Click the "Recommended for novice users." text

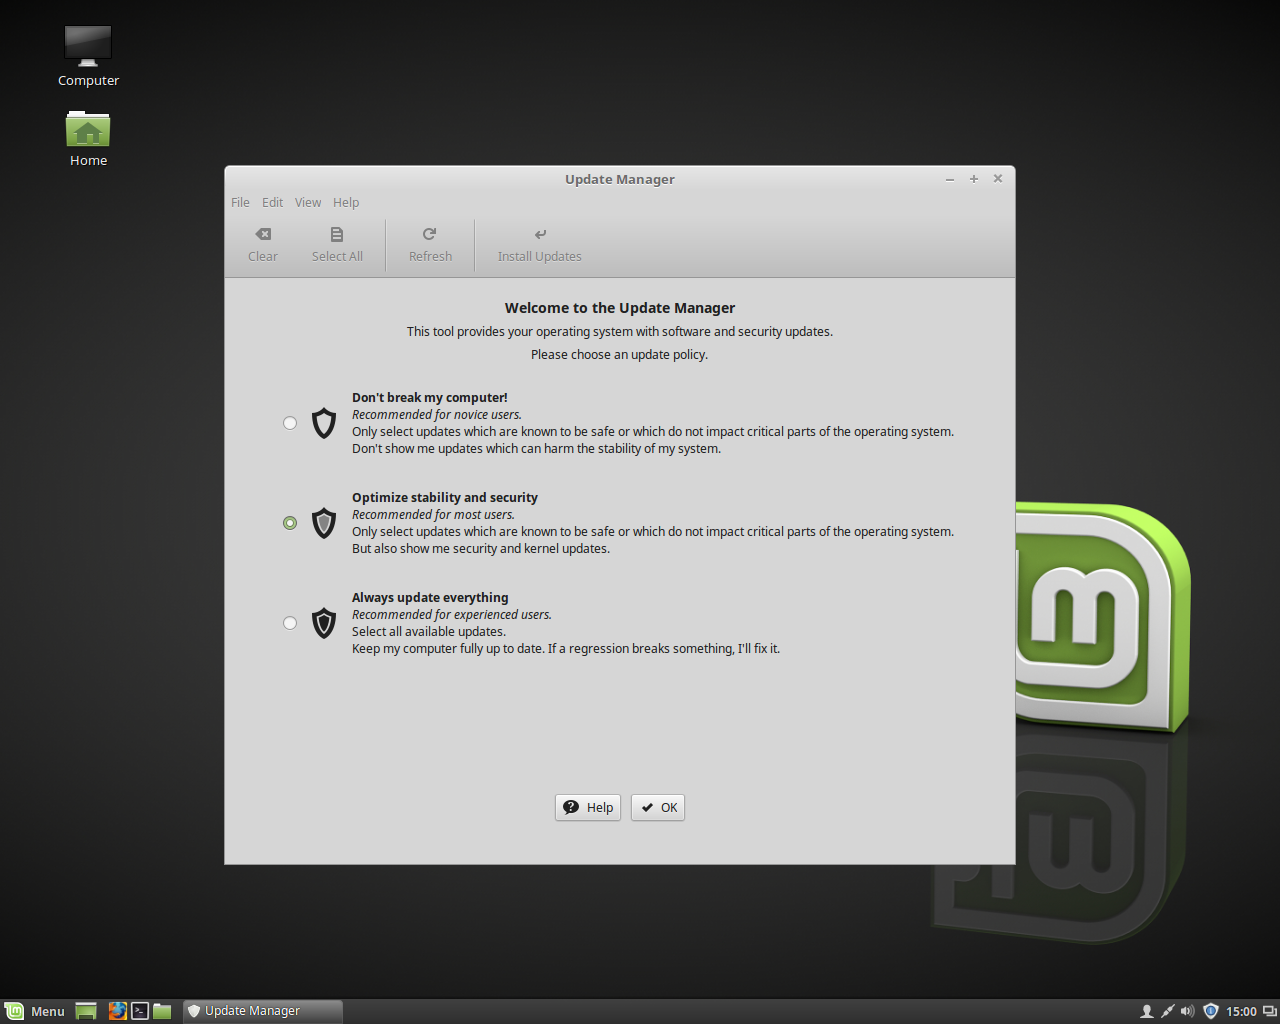(x=437, y=415)
